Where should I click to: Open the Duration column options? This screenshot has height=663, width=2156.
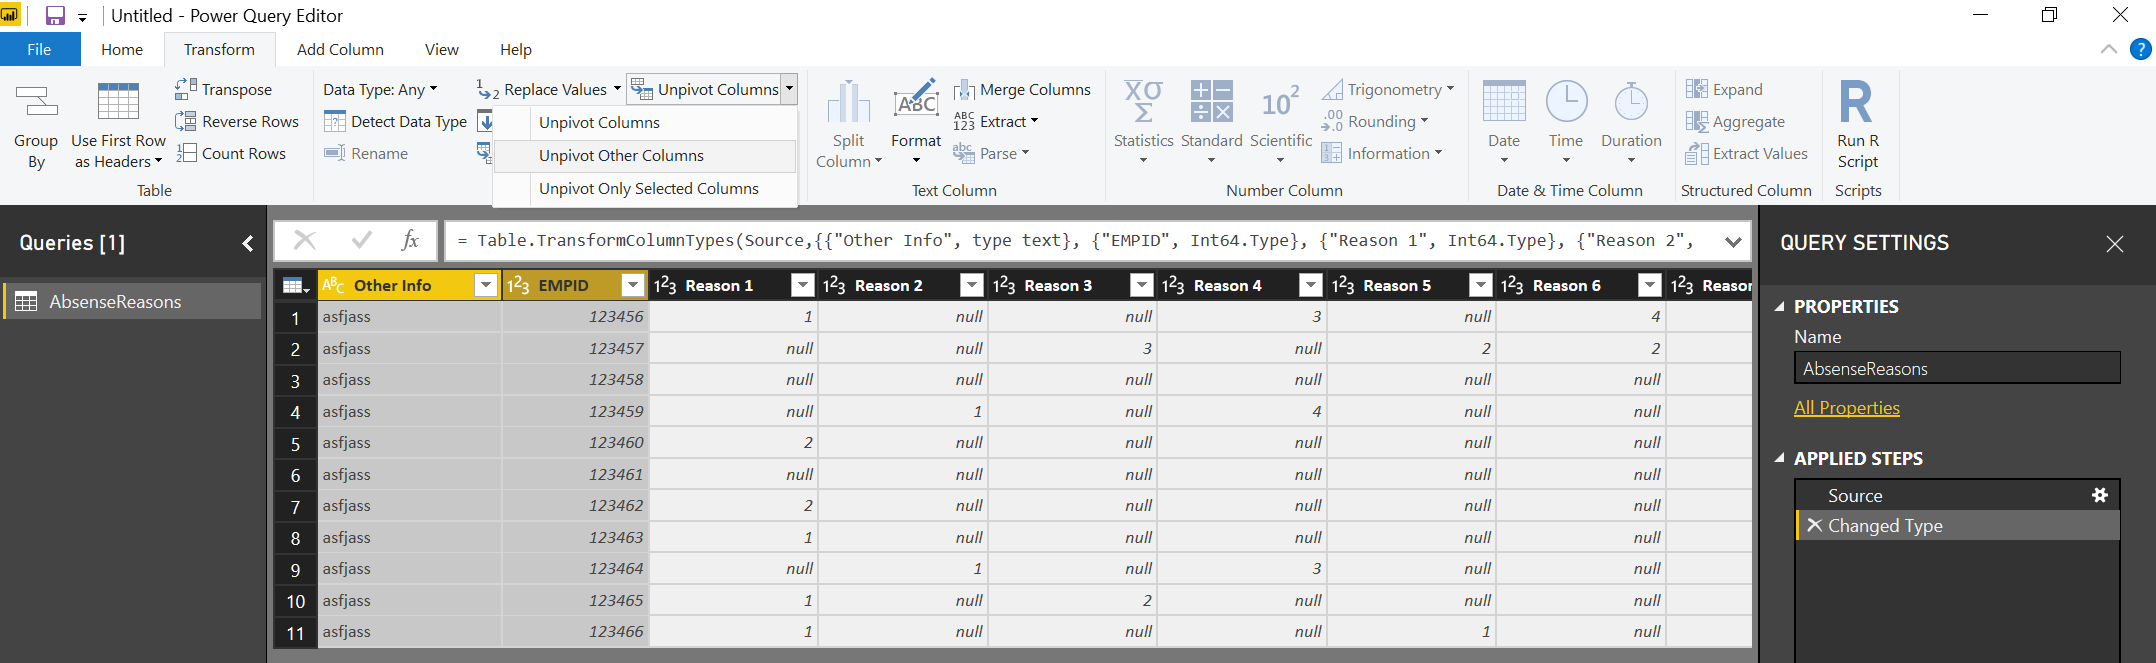(1631, 122)
